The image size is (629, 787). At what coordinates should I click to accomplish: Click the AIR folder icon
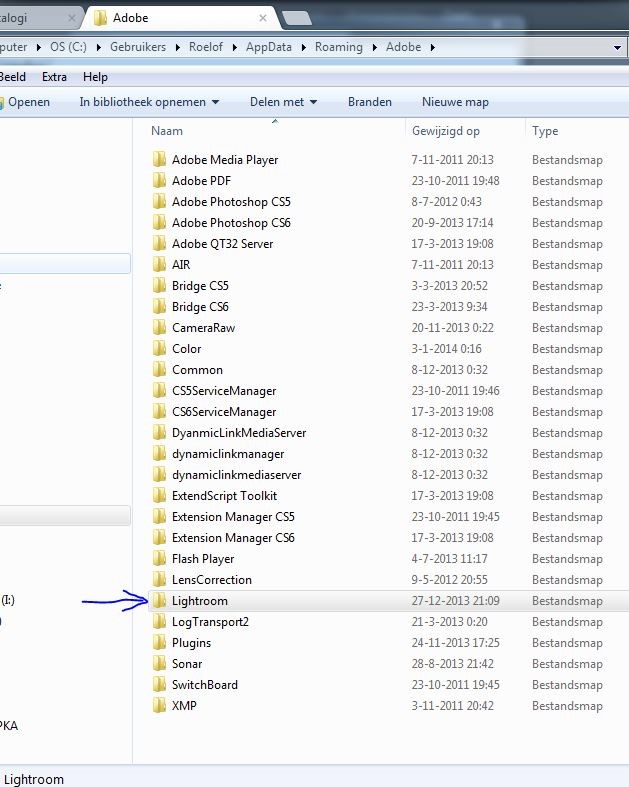tap(159, 265)
